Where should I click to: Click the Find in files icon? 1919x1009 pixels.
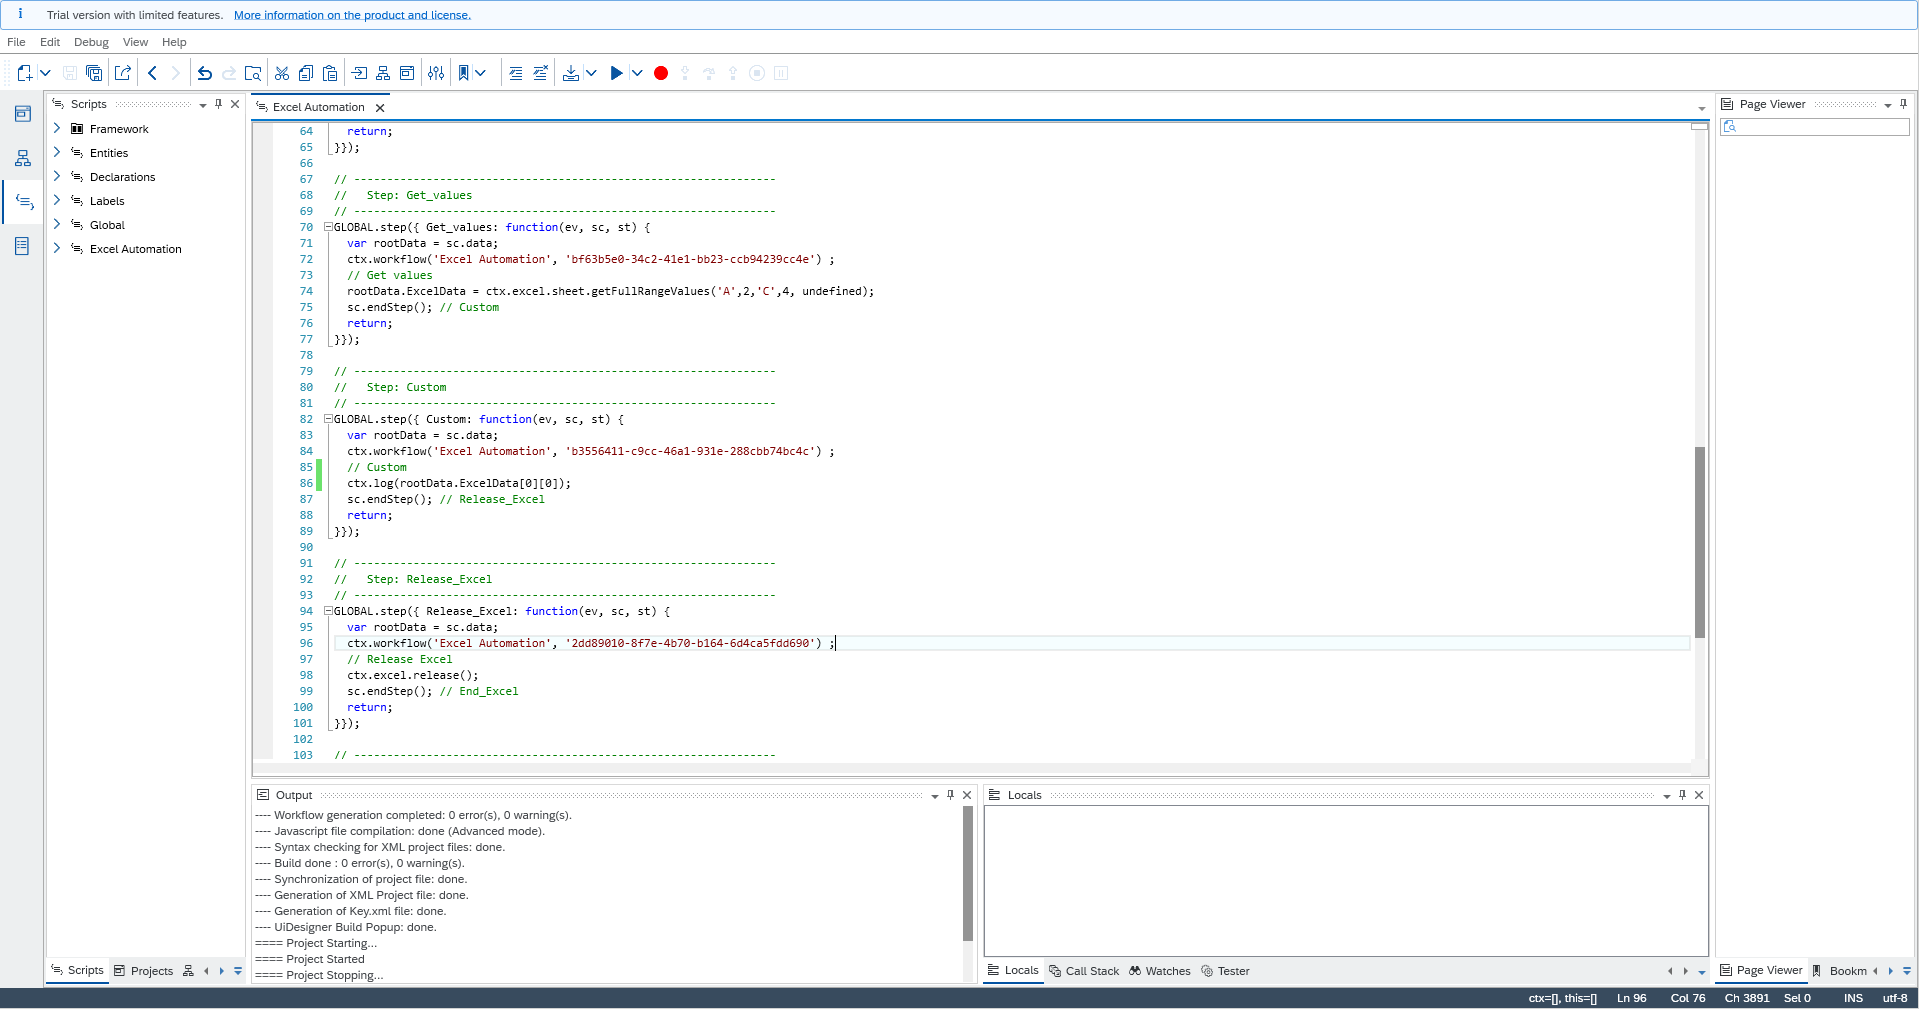(253, 73)
